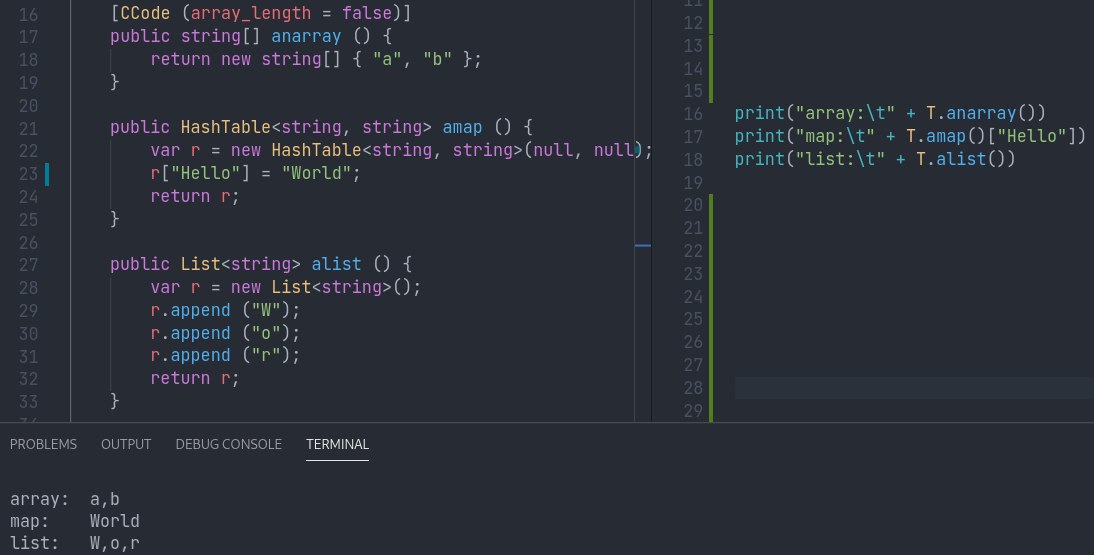Screen dimensions: 1094x555
Task: Click line number 23 in left editor
Action: click(x=29, y=174)
